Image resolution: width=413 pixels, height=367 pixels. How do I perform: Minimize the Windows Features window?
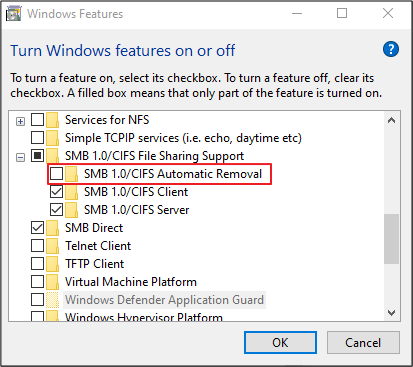coord(297,14)
